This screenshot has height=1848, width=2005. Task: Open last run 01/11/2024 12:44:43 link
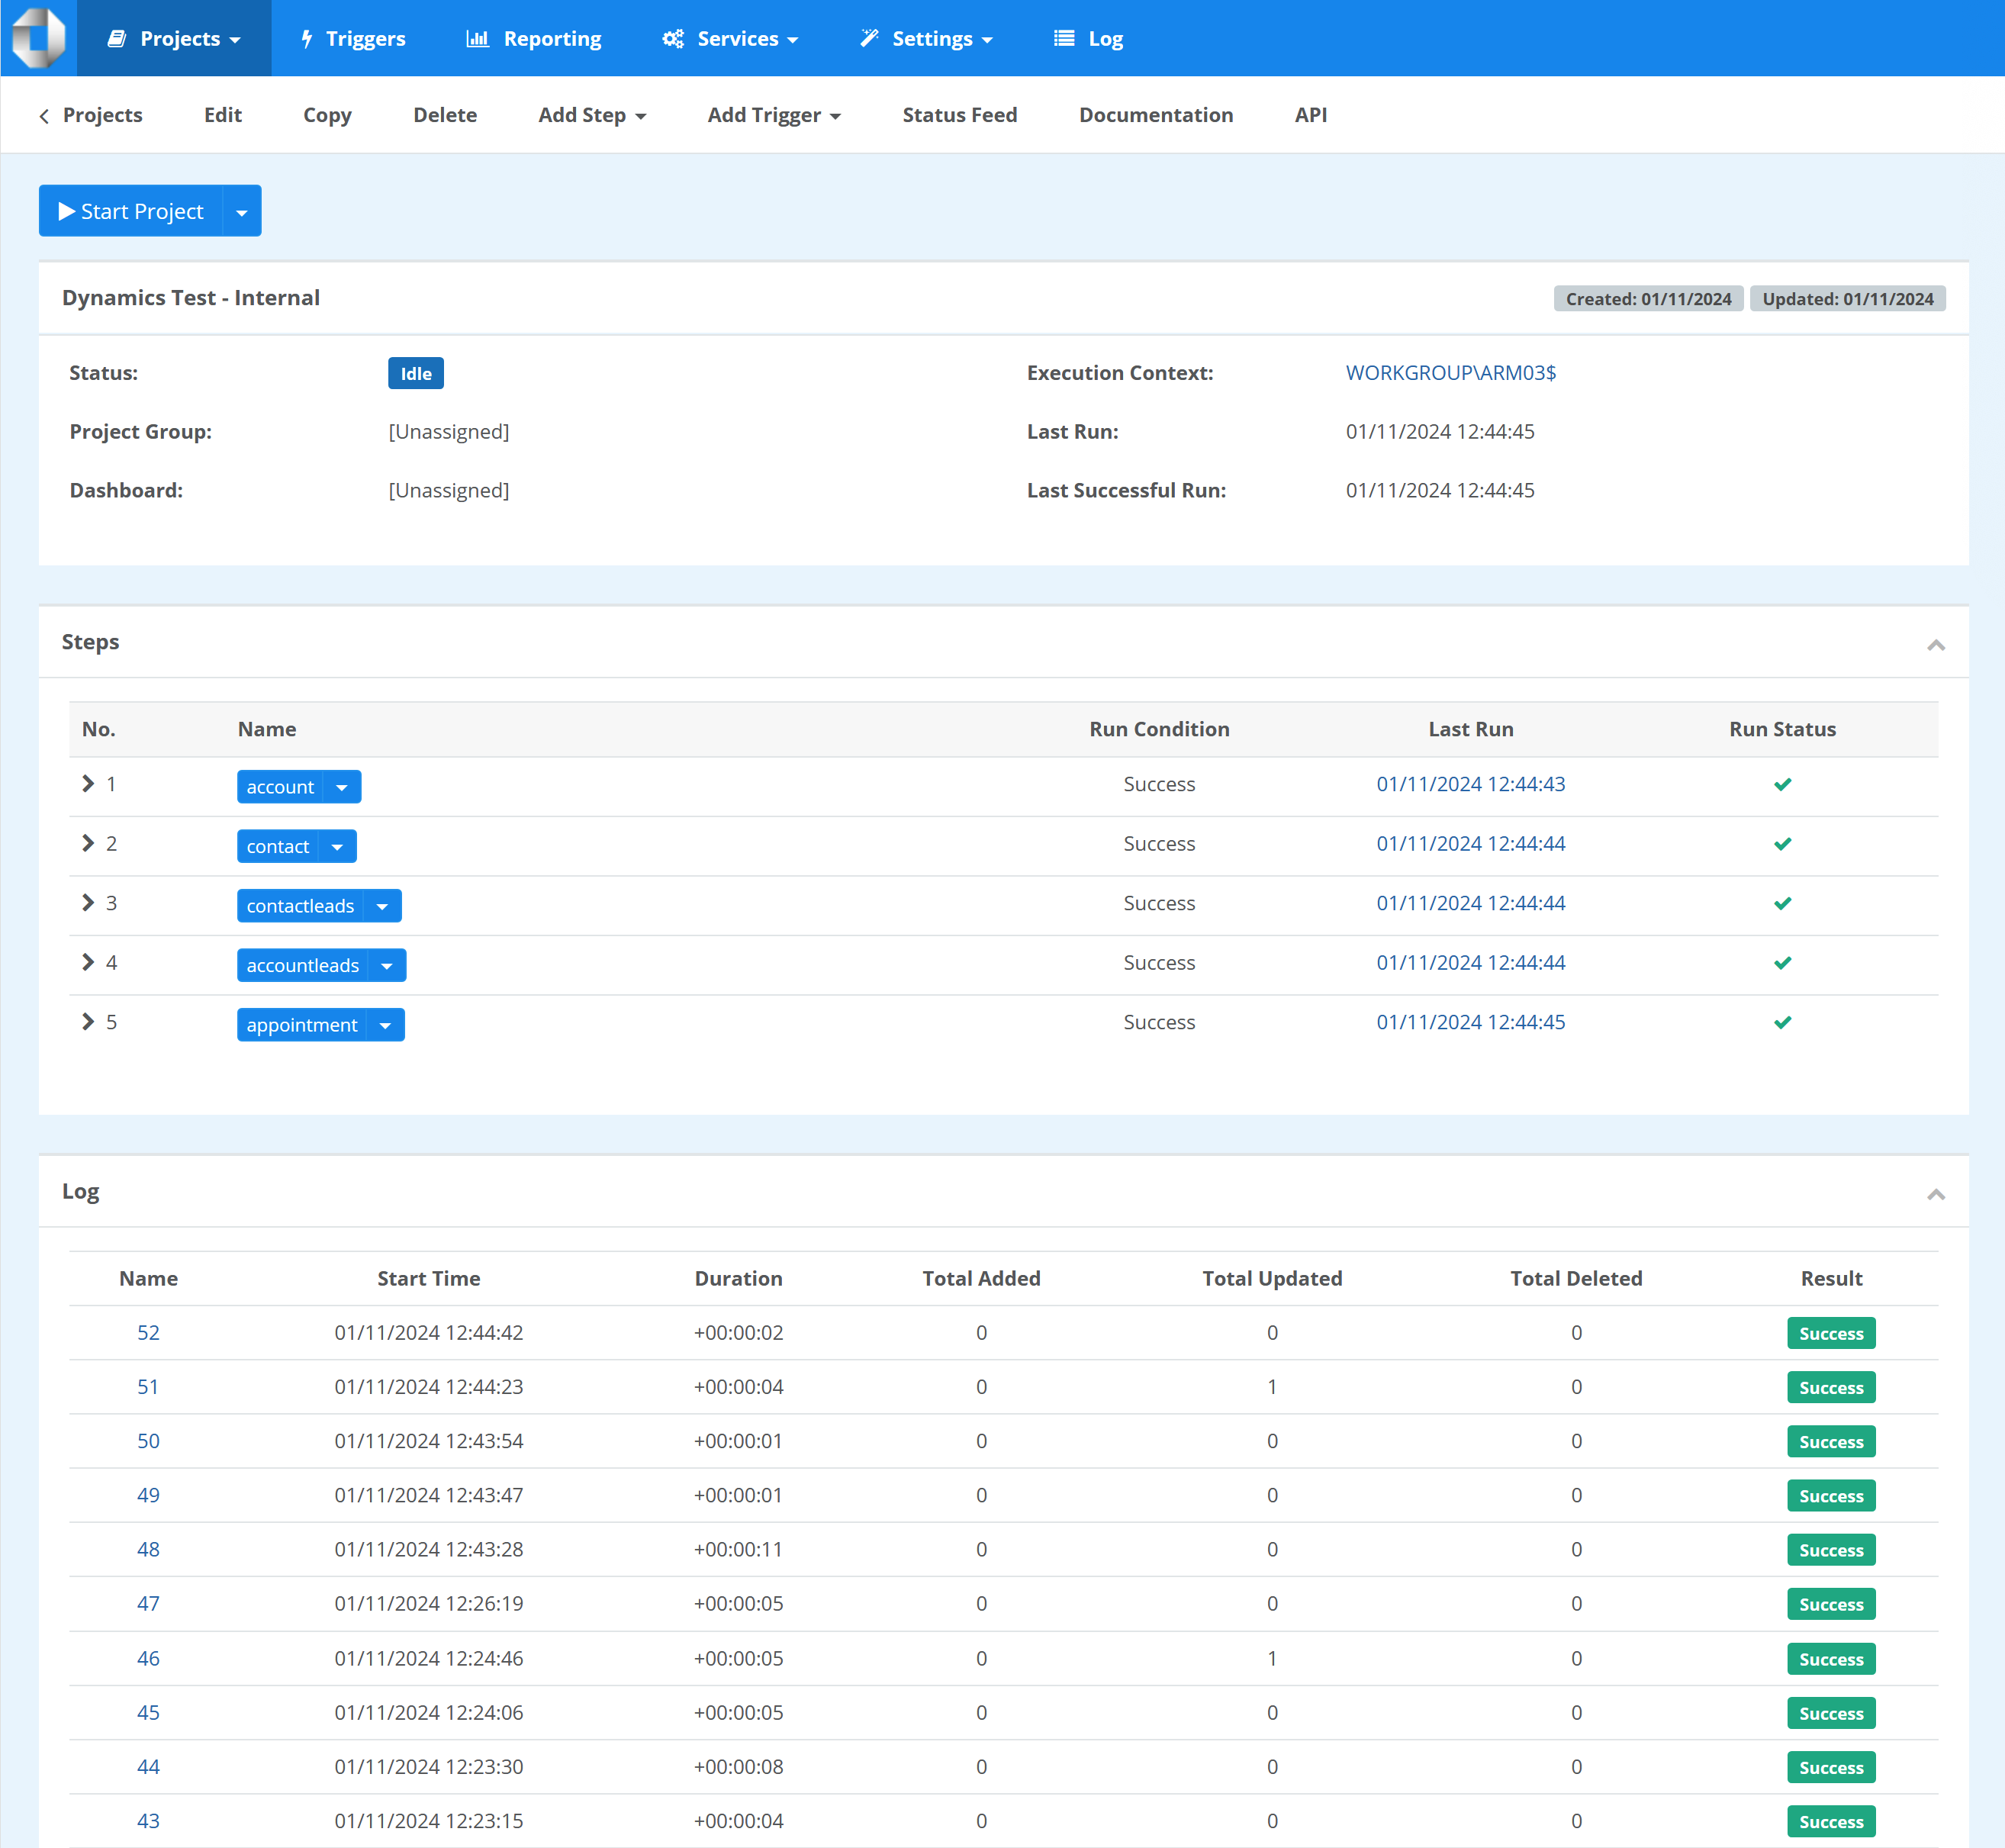tap(1470, 784)
